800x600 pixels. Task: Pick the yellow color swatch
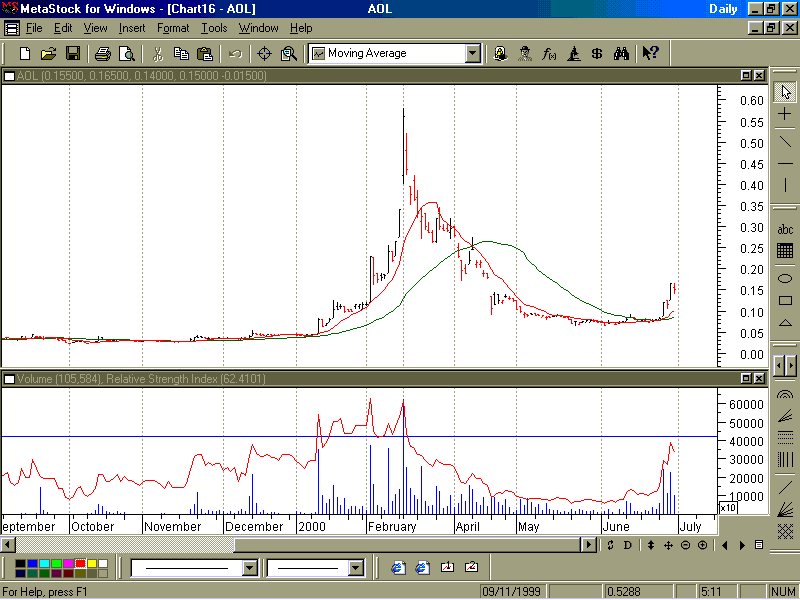point(92,563)
